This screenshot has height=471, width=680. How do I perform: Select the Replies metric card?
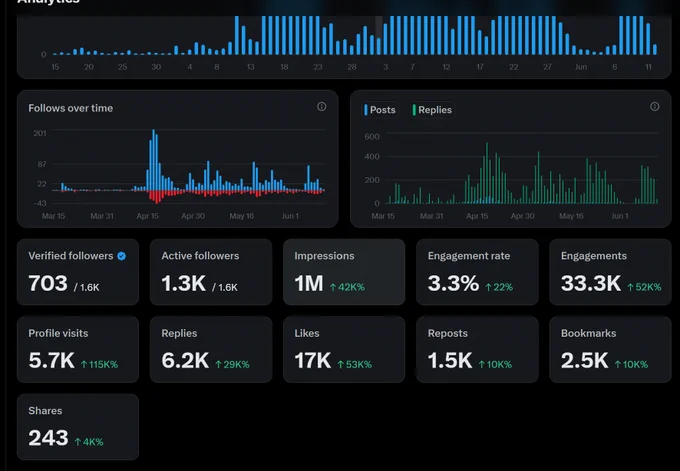pos(211,350)
